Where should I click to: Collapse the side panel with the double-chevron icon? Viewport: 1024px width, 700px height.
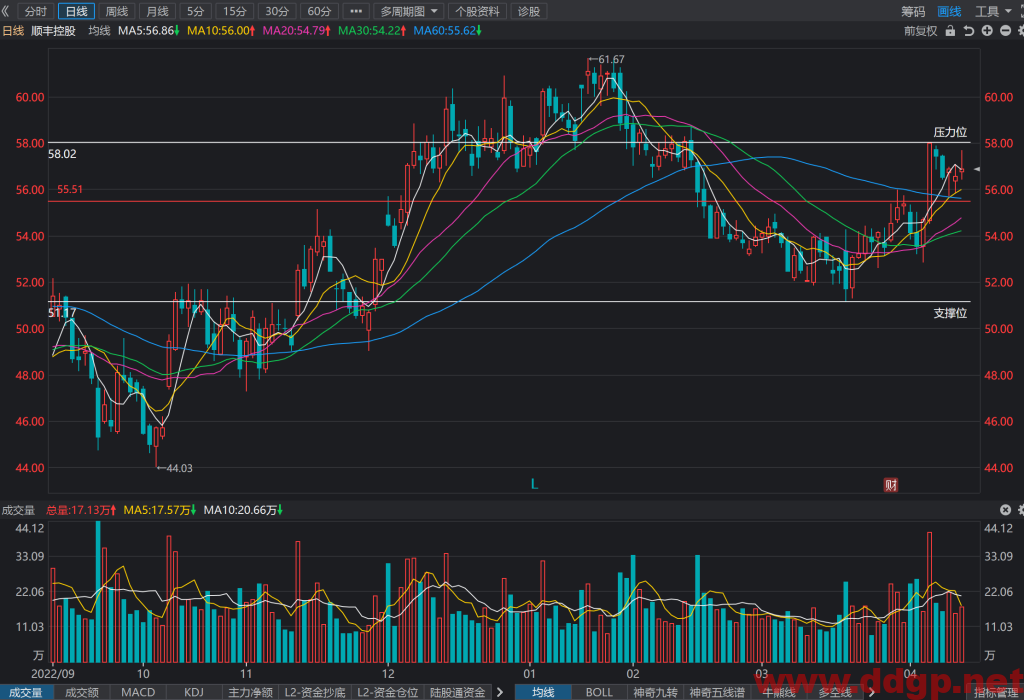(5, 11)
